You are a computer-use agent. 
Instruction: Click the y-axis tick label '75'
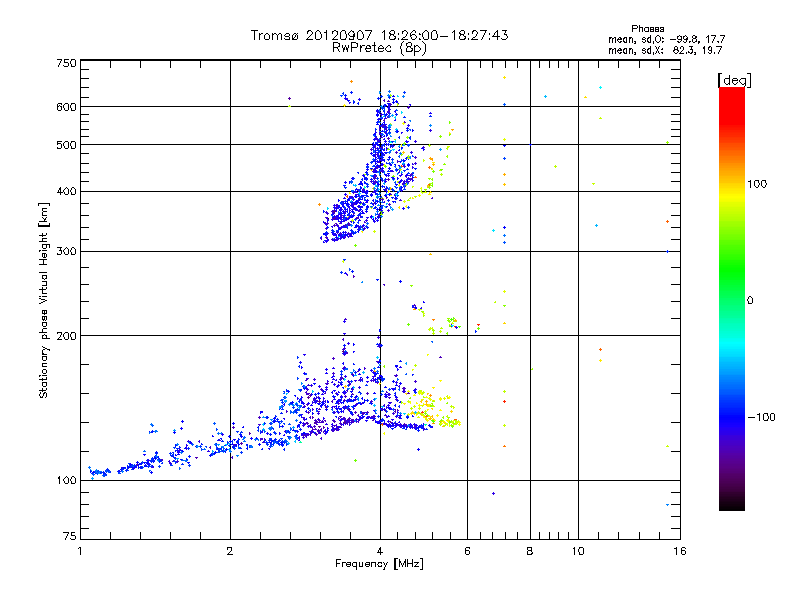coord(70,536)
